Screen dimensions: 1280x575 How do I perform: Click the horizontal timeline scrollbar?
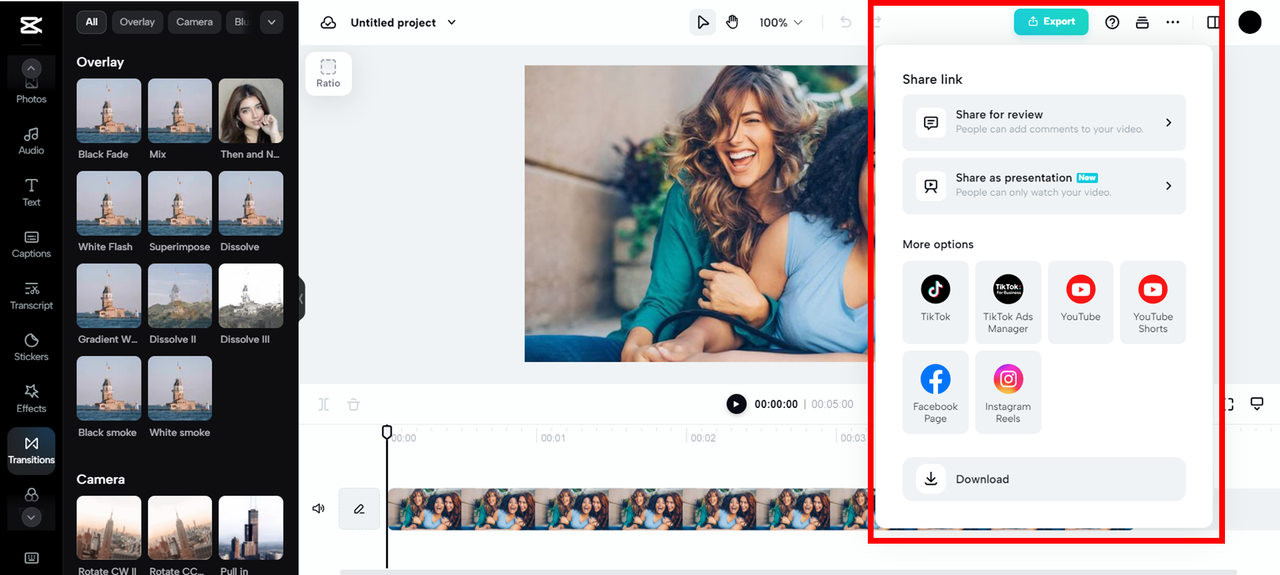point(788,572)
